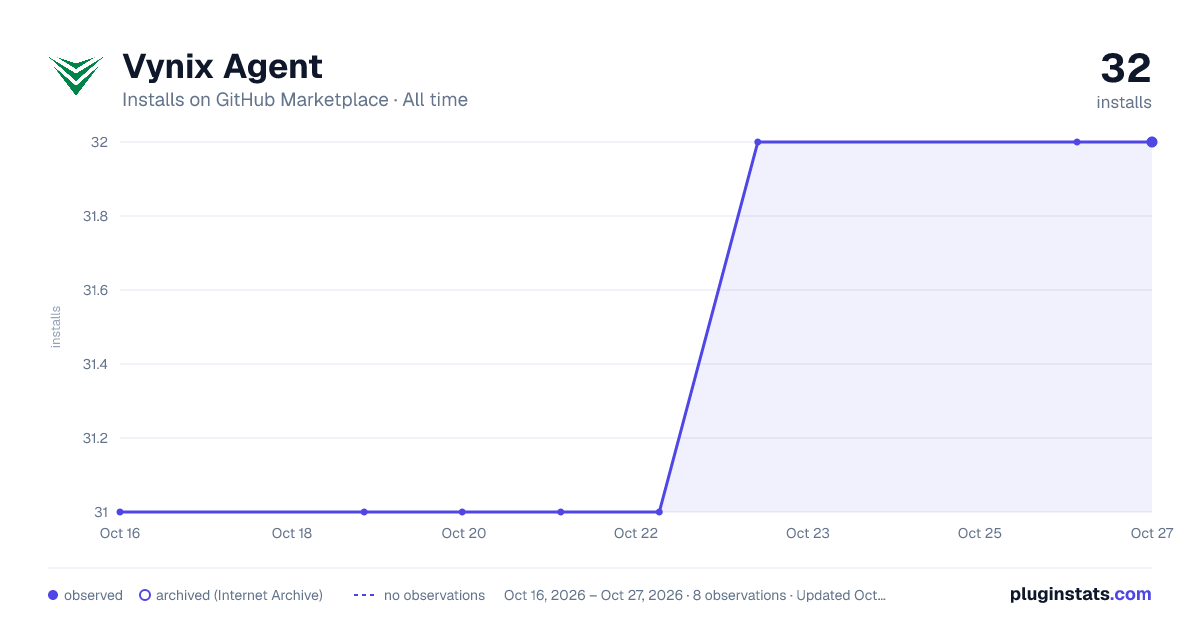Select the data point at Oct 20

[462, 512]
